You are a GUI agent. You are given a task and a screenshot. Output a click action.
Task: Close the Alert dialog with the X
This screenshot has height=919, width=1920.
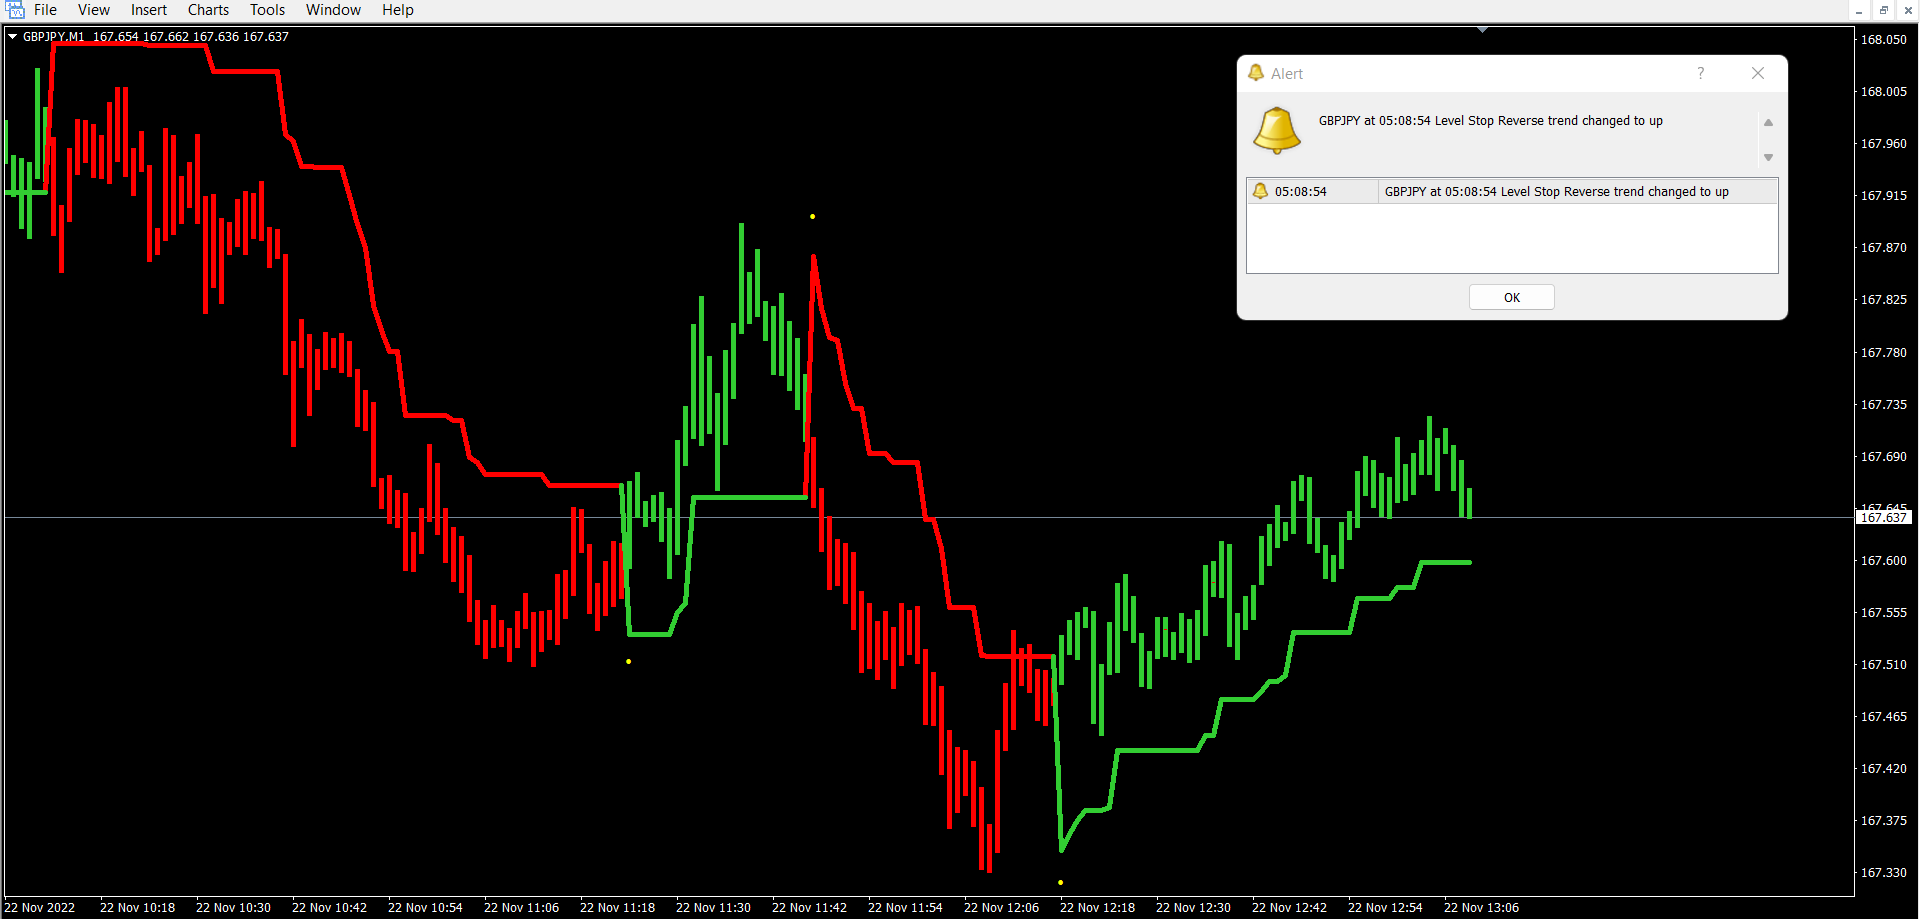tap(1758, 73)
